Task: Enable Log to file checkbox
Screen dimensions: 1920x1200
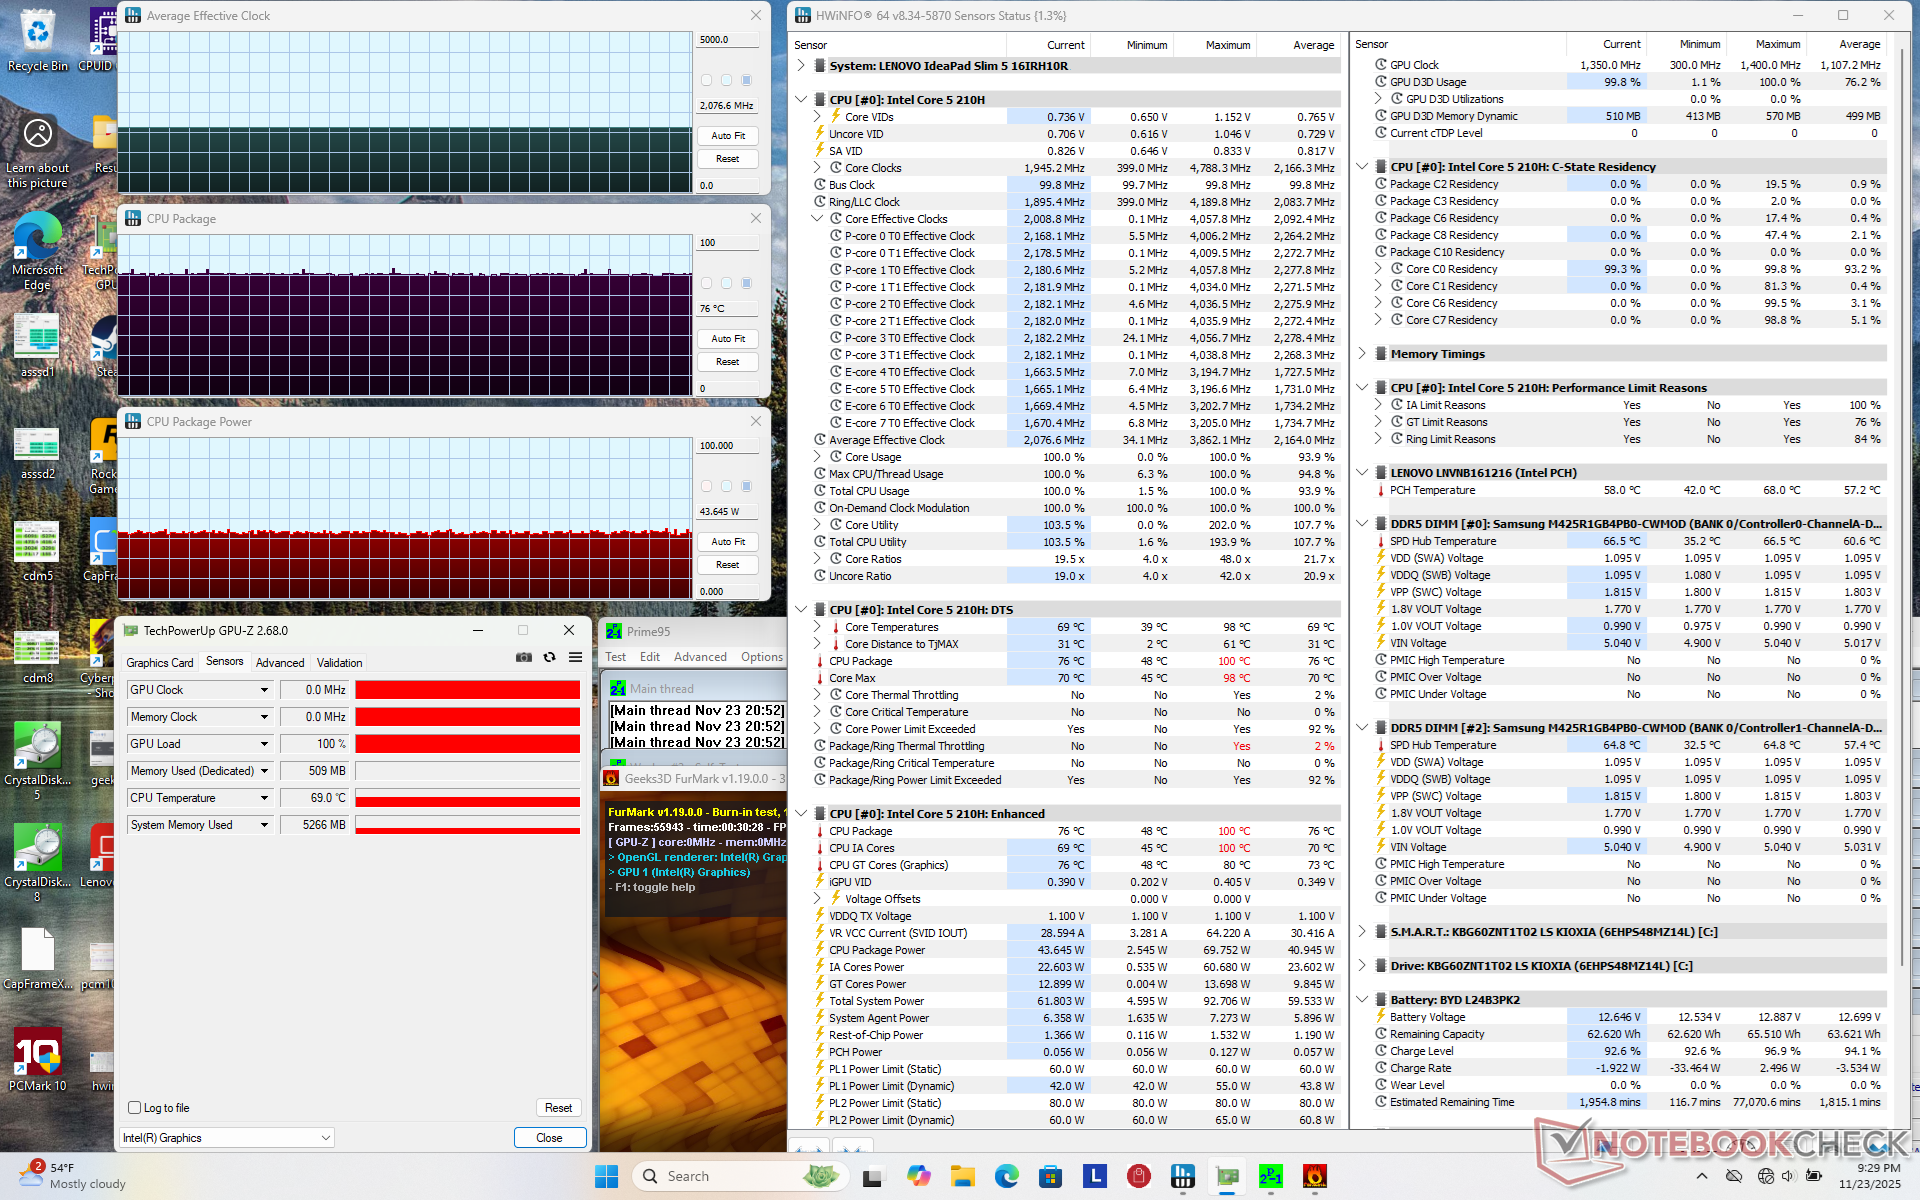Action: tap(135, 1107)
